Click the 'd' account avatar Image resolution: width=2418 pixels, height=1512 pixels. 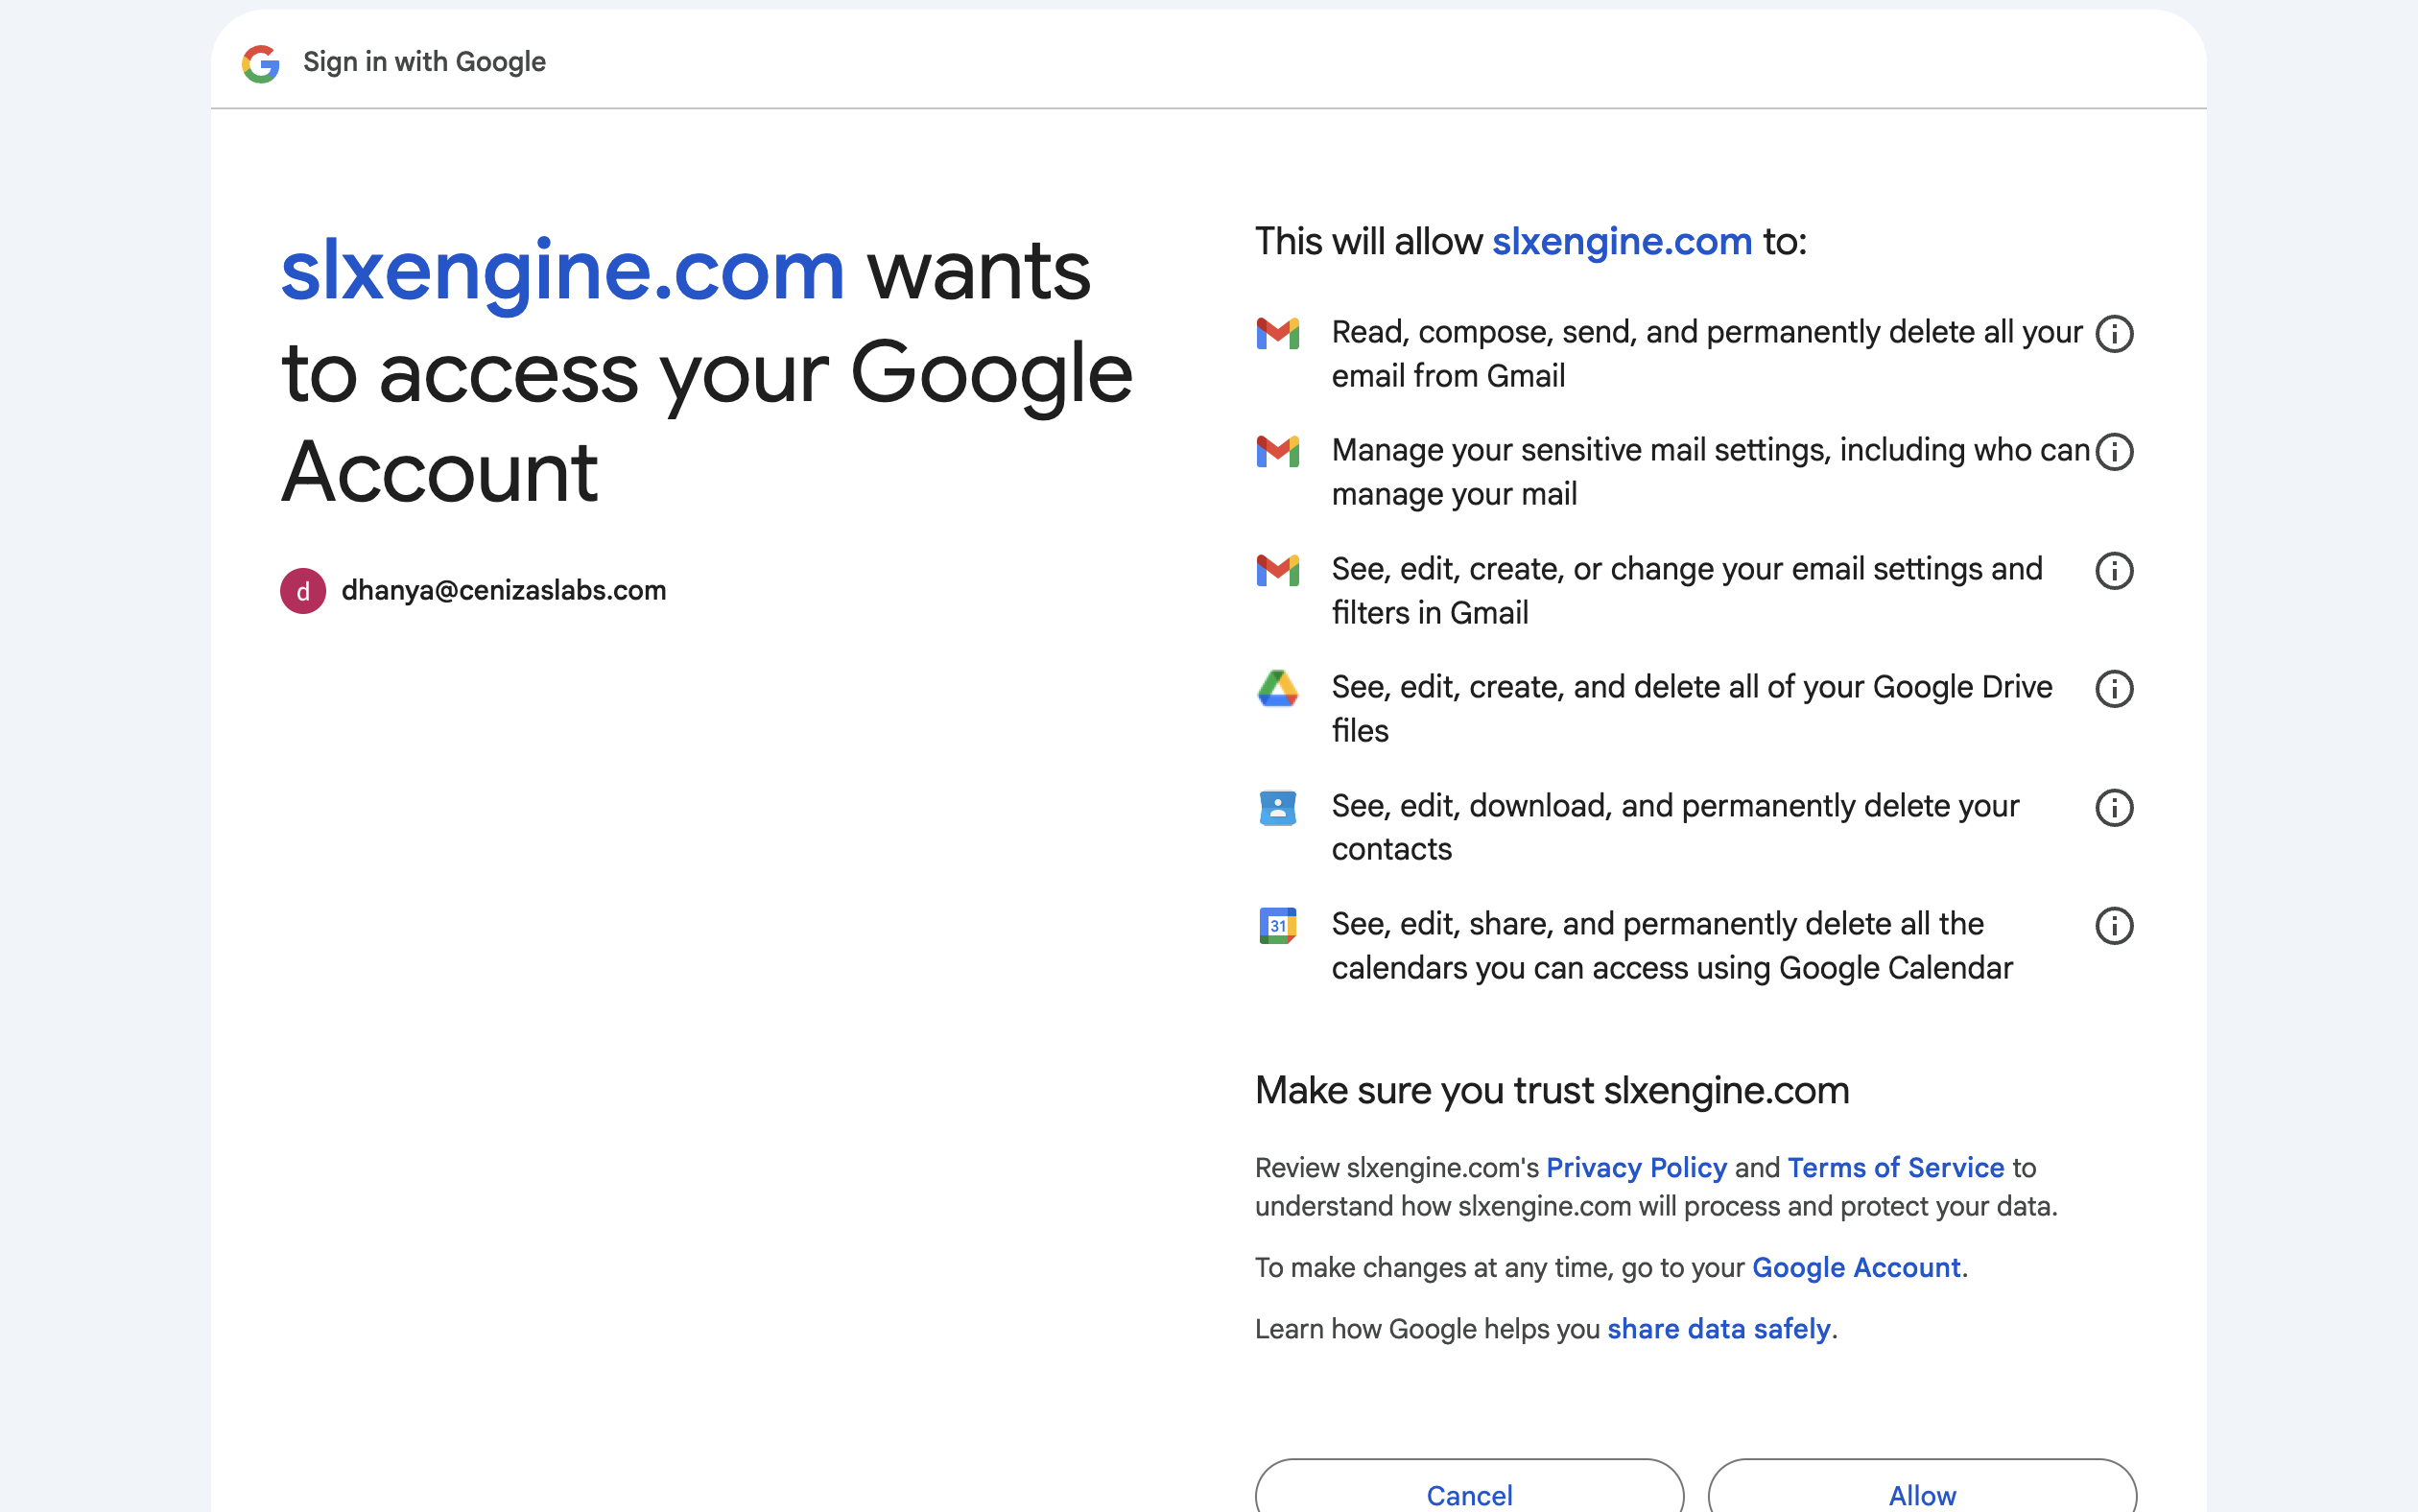coord(302,591)
